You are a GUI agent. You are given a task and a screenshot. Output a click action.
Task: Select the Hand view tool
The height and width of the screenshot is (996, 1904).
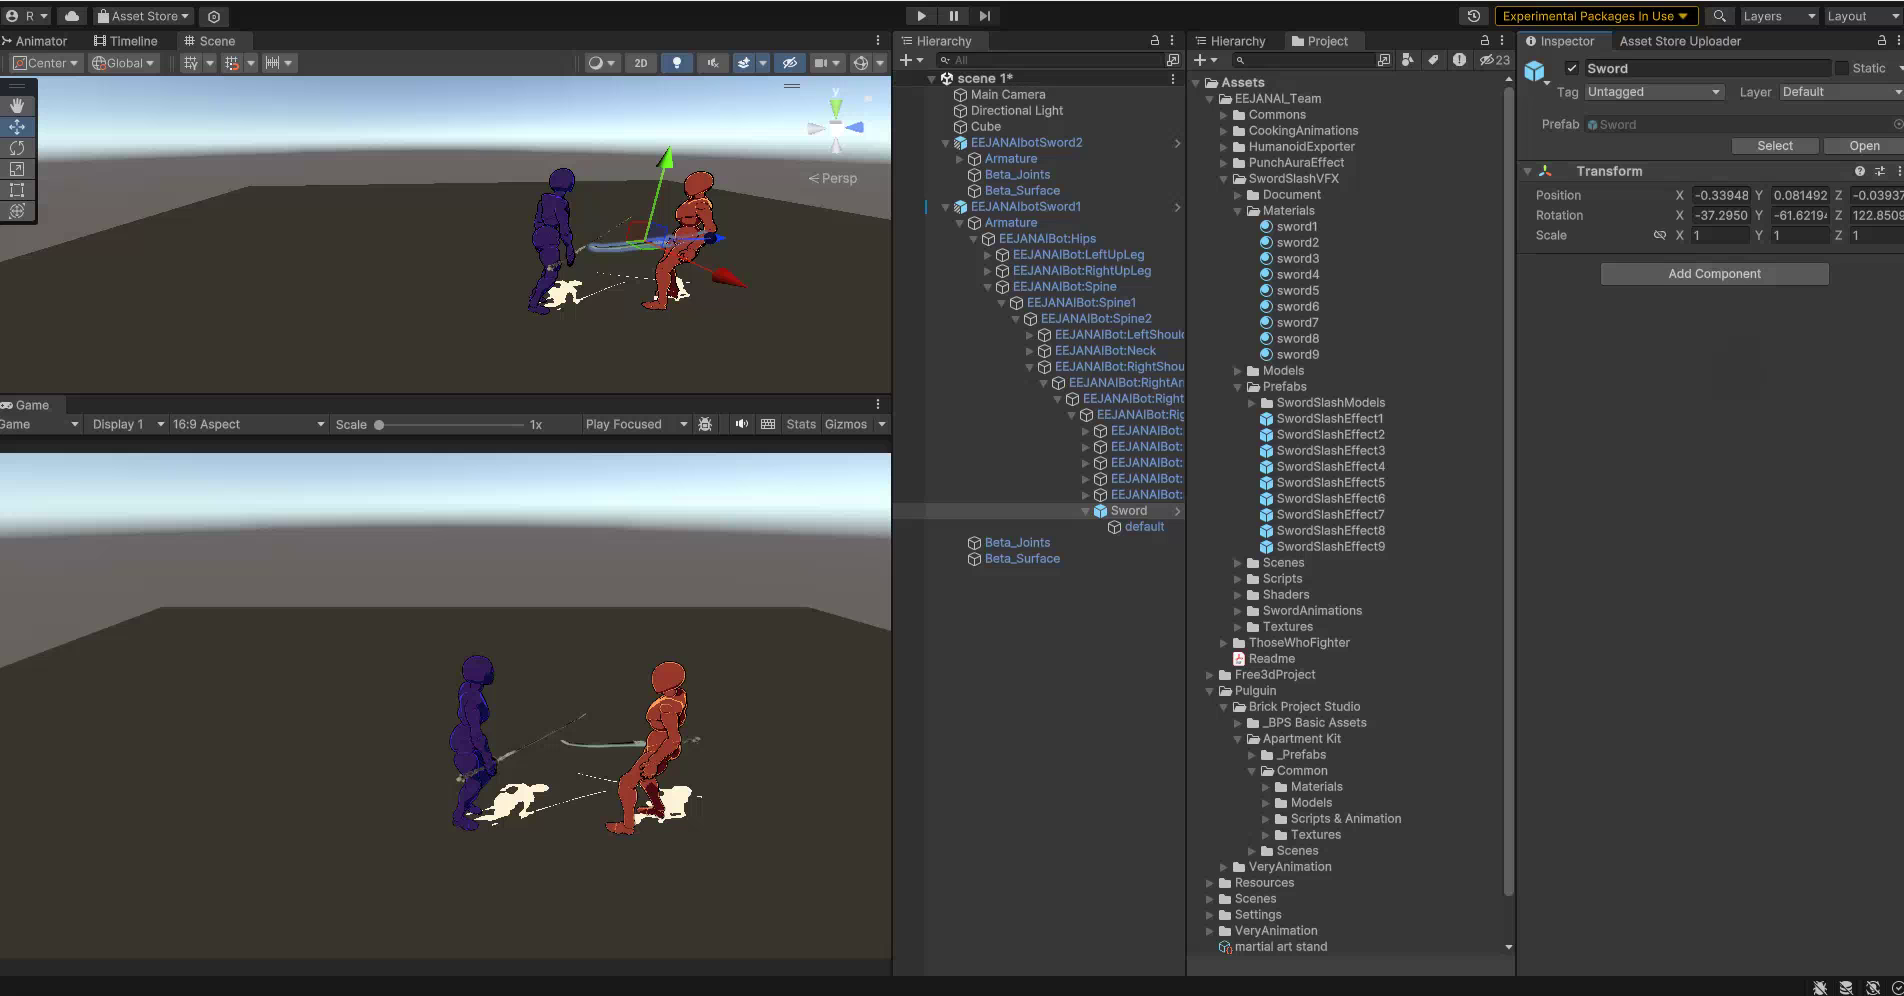point(17,105)
